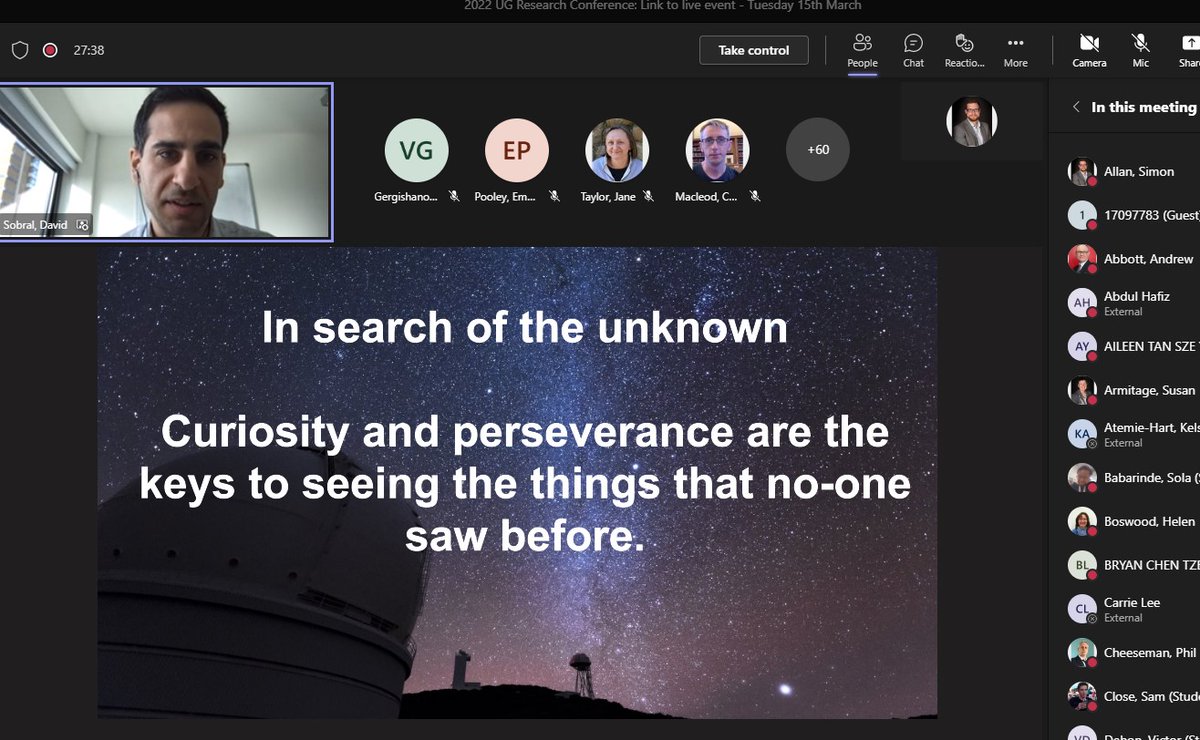Show the +60 additional participants
Image resolution: width=1200 pixels, height=740 pixels.
818,150
